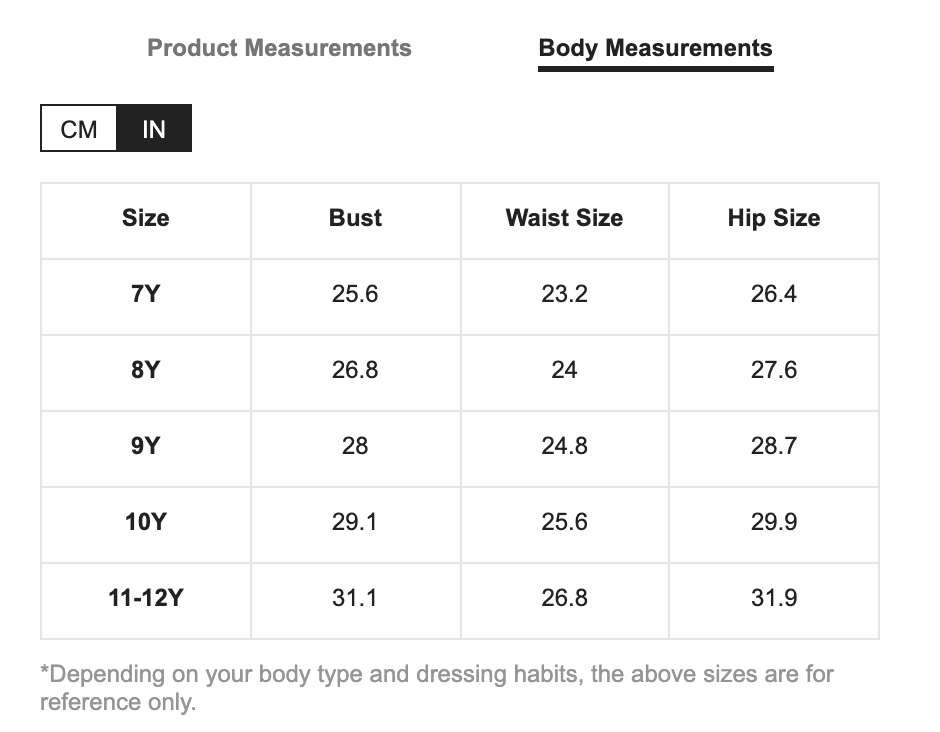
Task: Click the sizing reference disclaimer text
Action: (x=436, y=688)
